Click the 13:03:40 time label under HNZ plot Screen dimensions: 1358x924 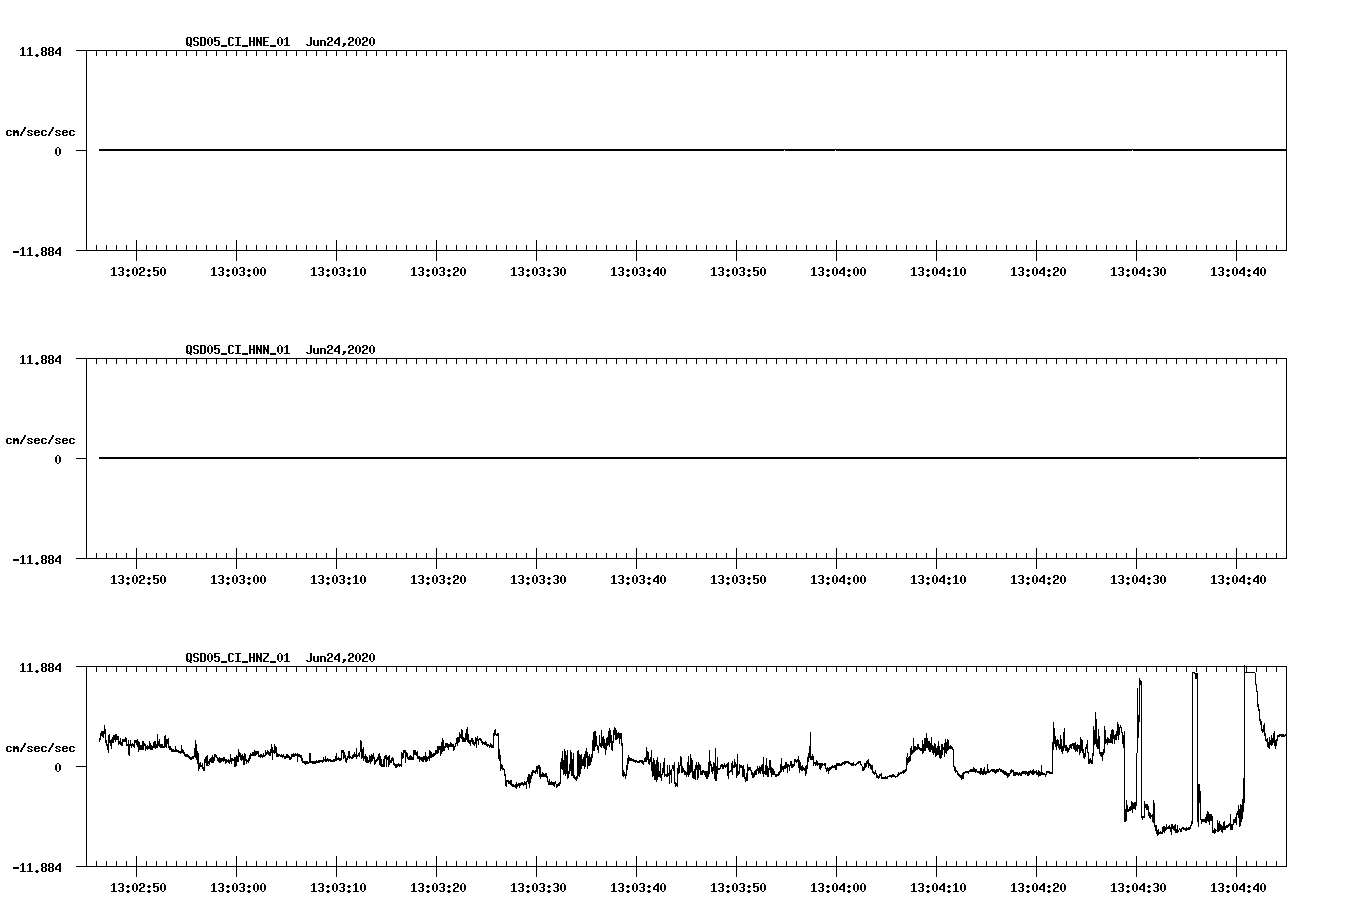638,888
